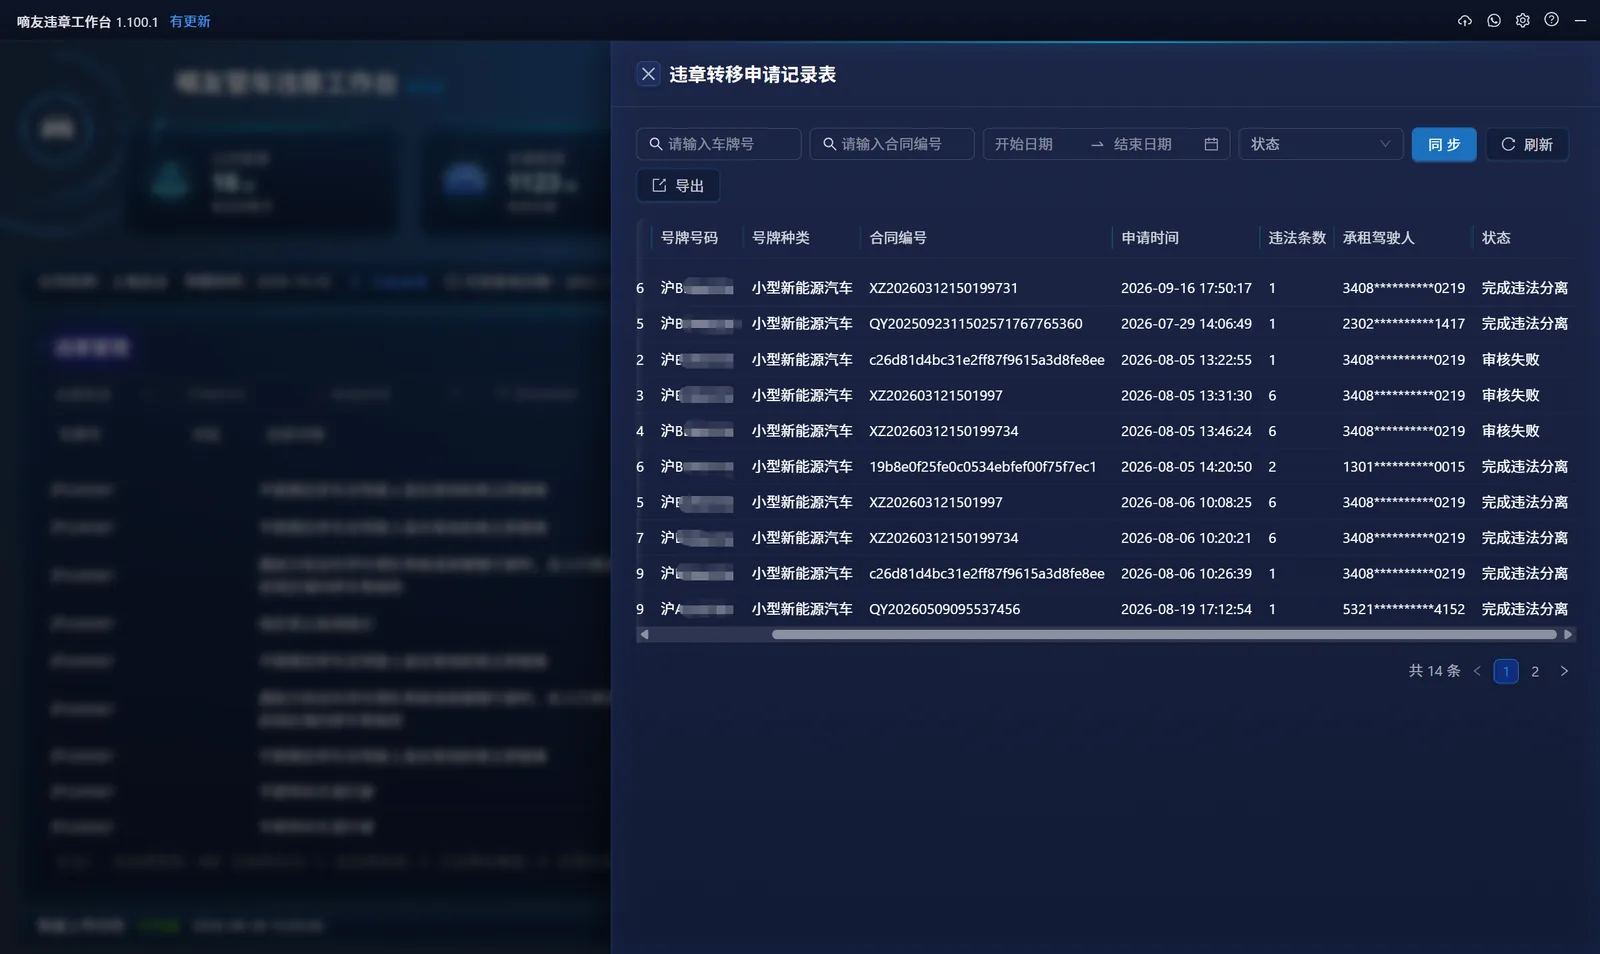Click the 状态 table column header

(x=1496, y=238)
